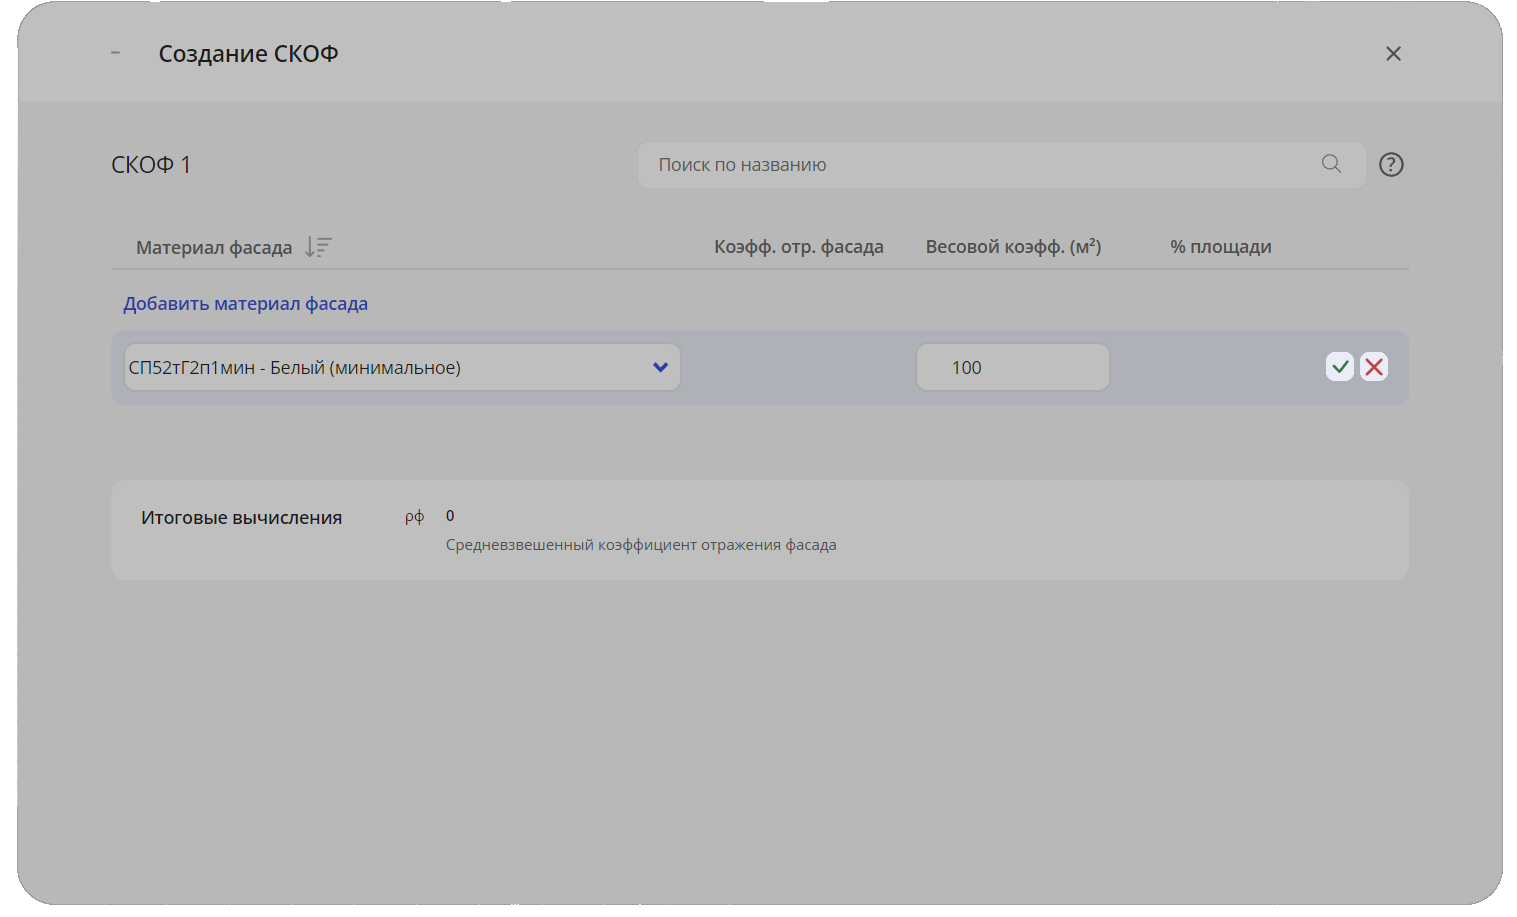Click Средневзвешенный коэффициент отражения фасада text

coord(641,545)
